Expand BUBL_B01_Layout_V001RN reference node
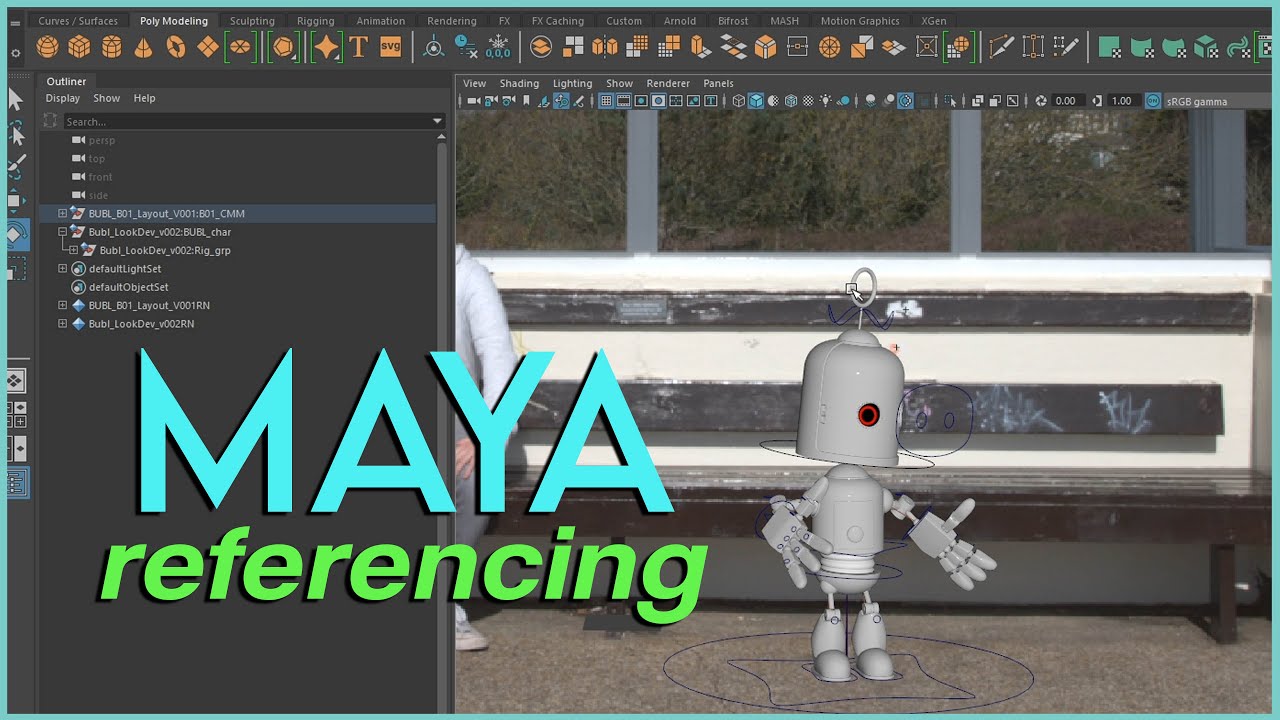This screenshot has height=720, width=1280. [63, 305]
